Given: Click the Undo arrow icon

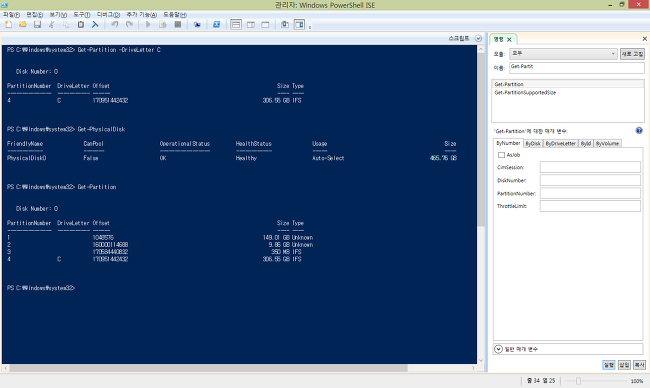Looking at the screenshot, I should point(114,24).
